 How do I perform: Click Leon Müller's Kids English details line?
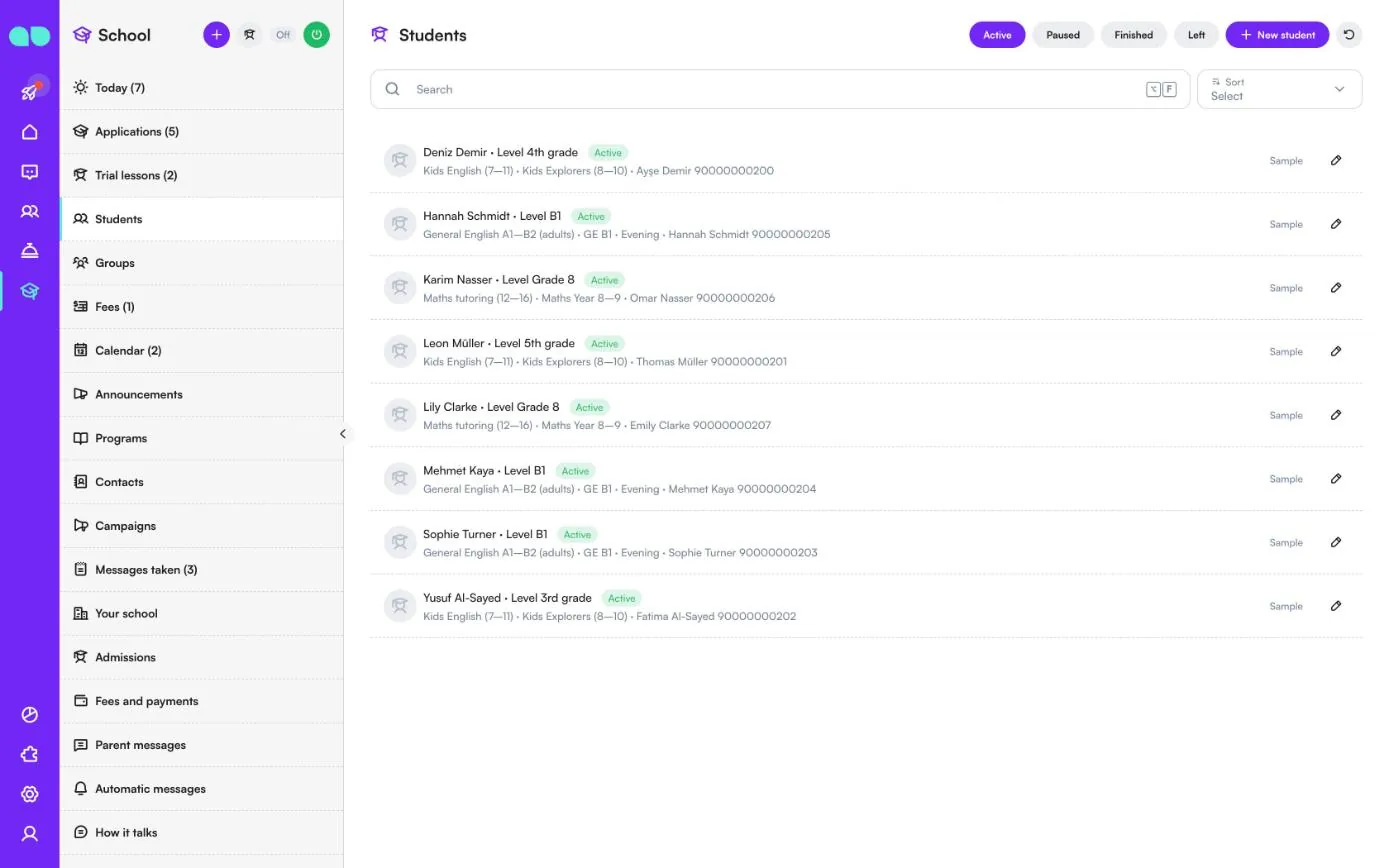click(x=605, y=362)
